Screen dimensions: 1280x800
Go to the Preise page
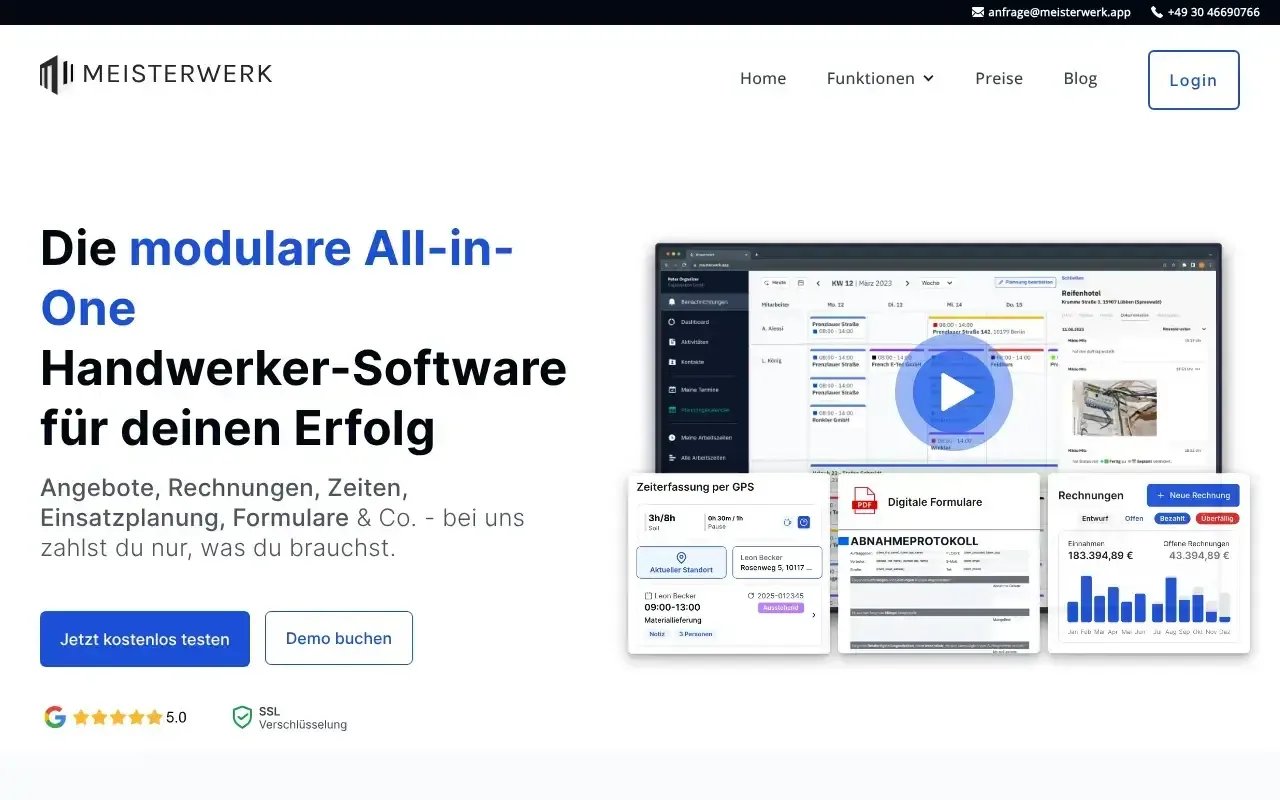click(x=999, y=78)
